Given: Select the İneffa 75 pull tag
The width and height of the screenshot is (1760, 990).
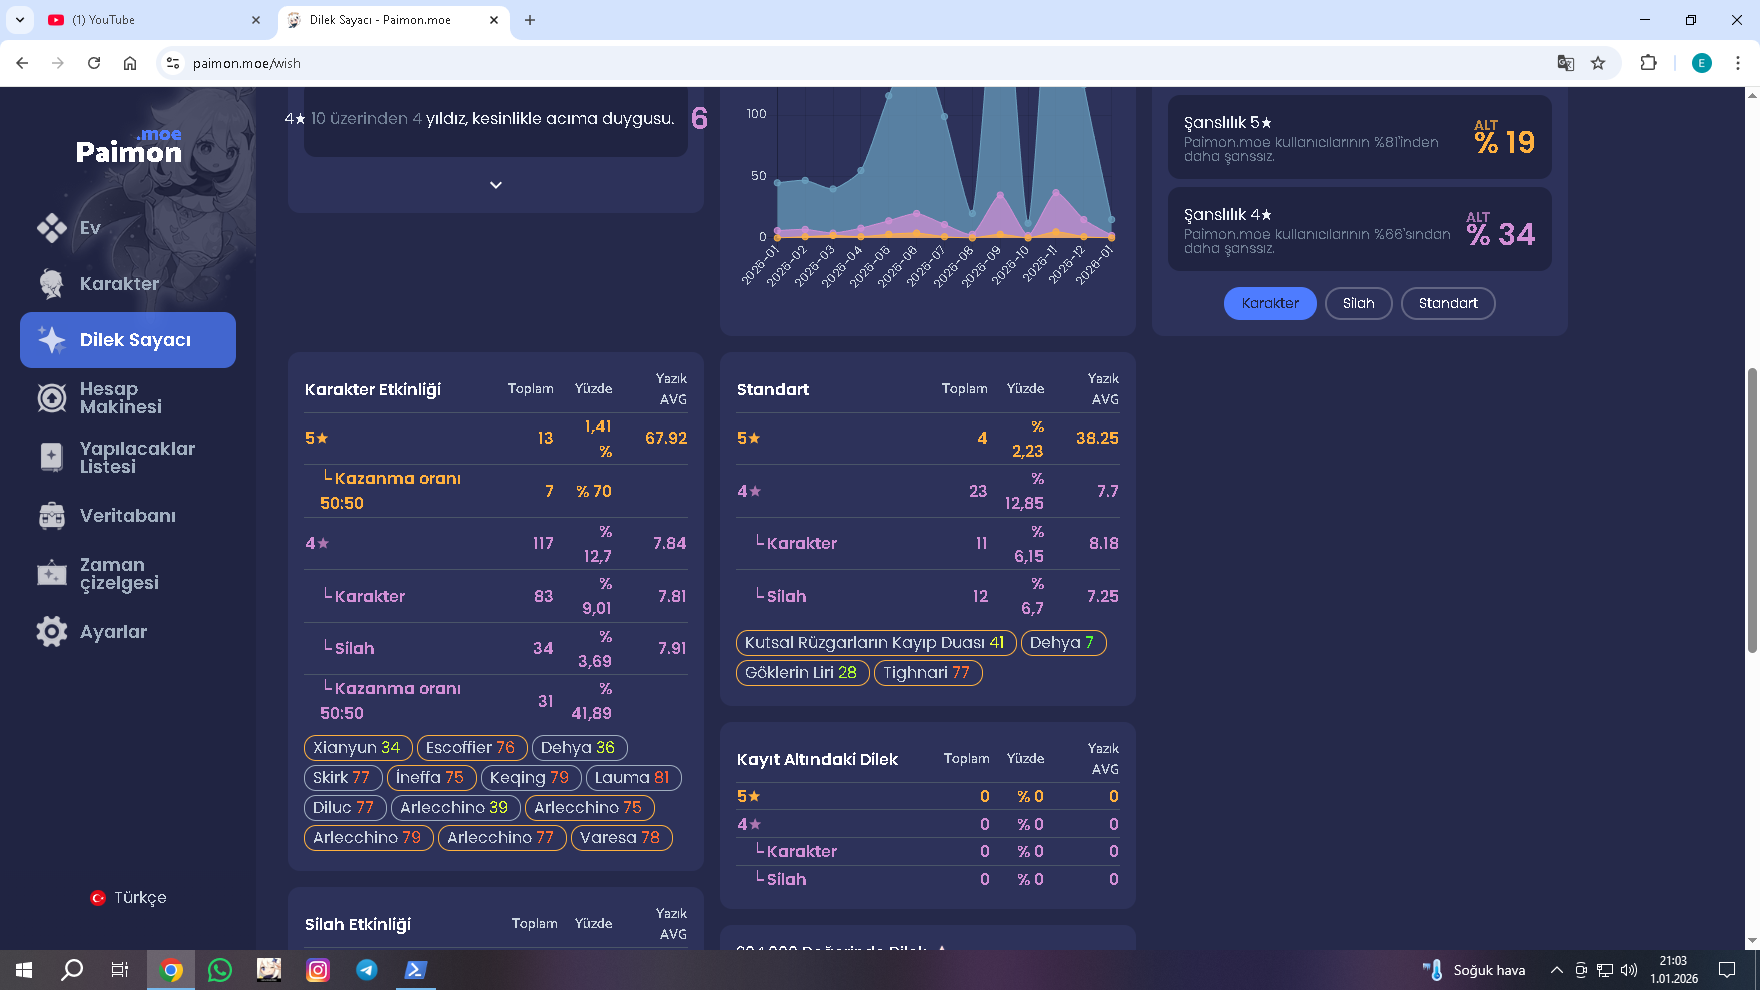Looking at the screenshot, I should 431,778.
